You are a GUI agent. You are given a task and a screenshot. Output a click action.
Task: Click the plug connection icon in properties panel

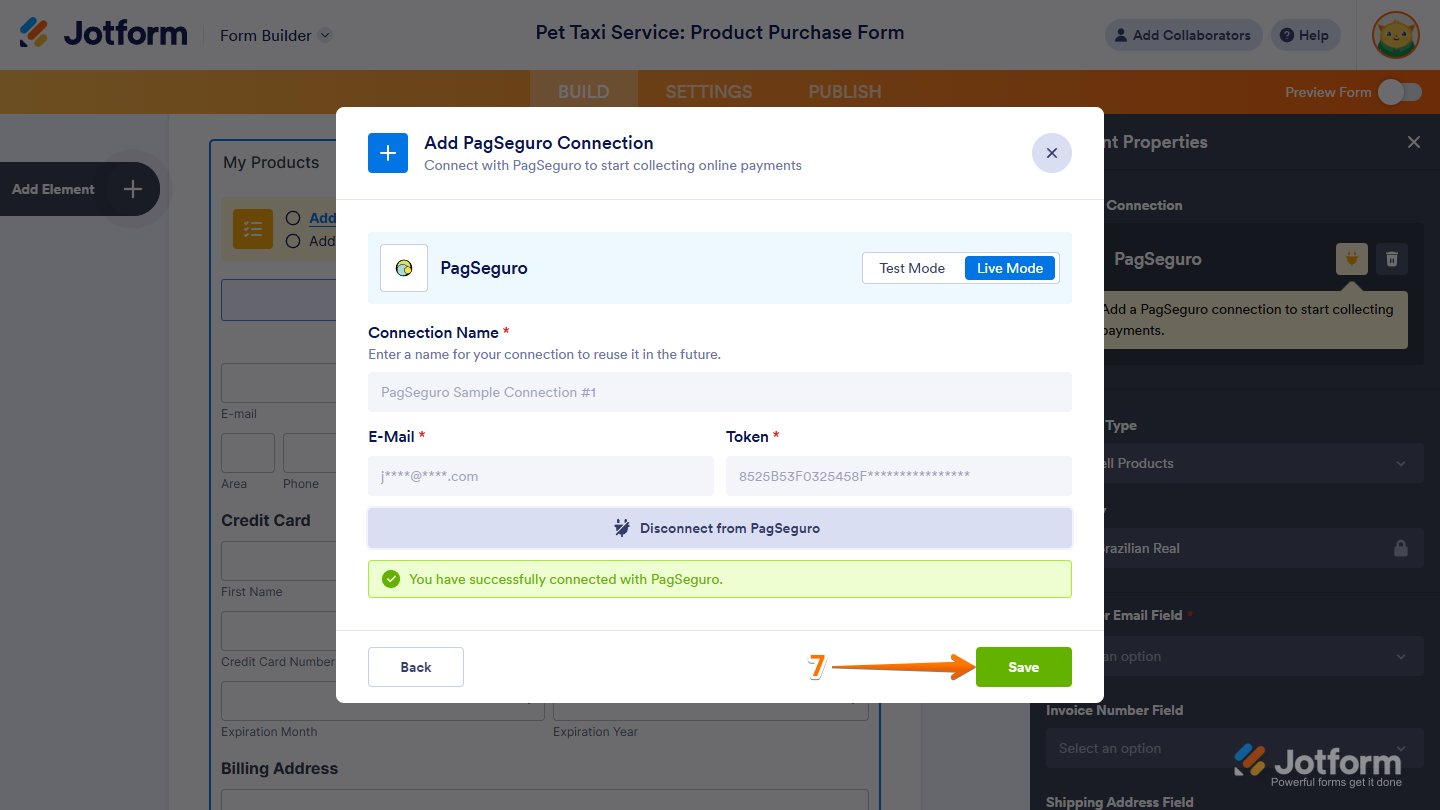tap(1352, 259)
